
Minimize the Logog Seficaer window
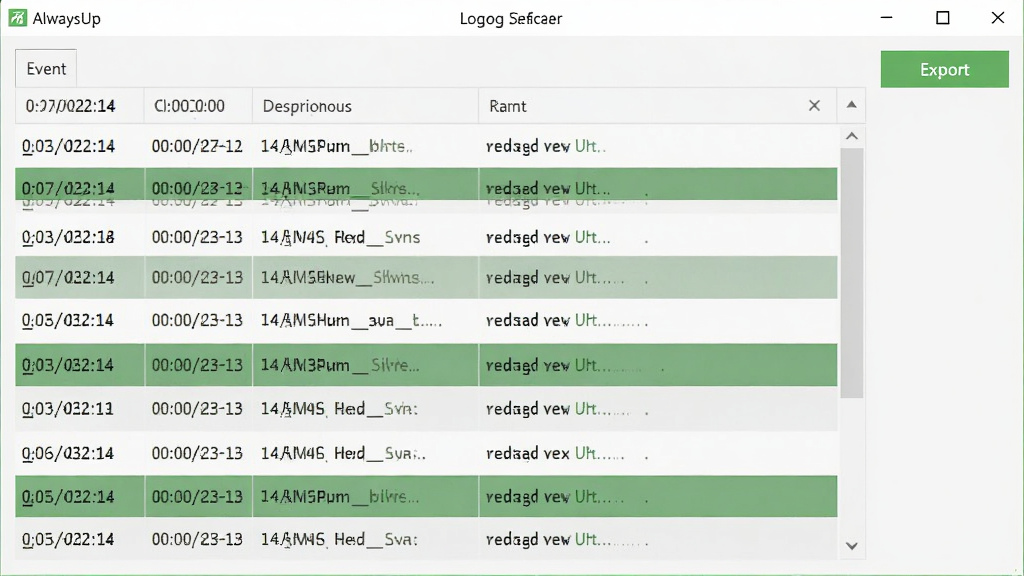[x=886, y=18]
